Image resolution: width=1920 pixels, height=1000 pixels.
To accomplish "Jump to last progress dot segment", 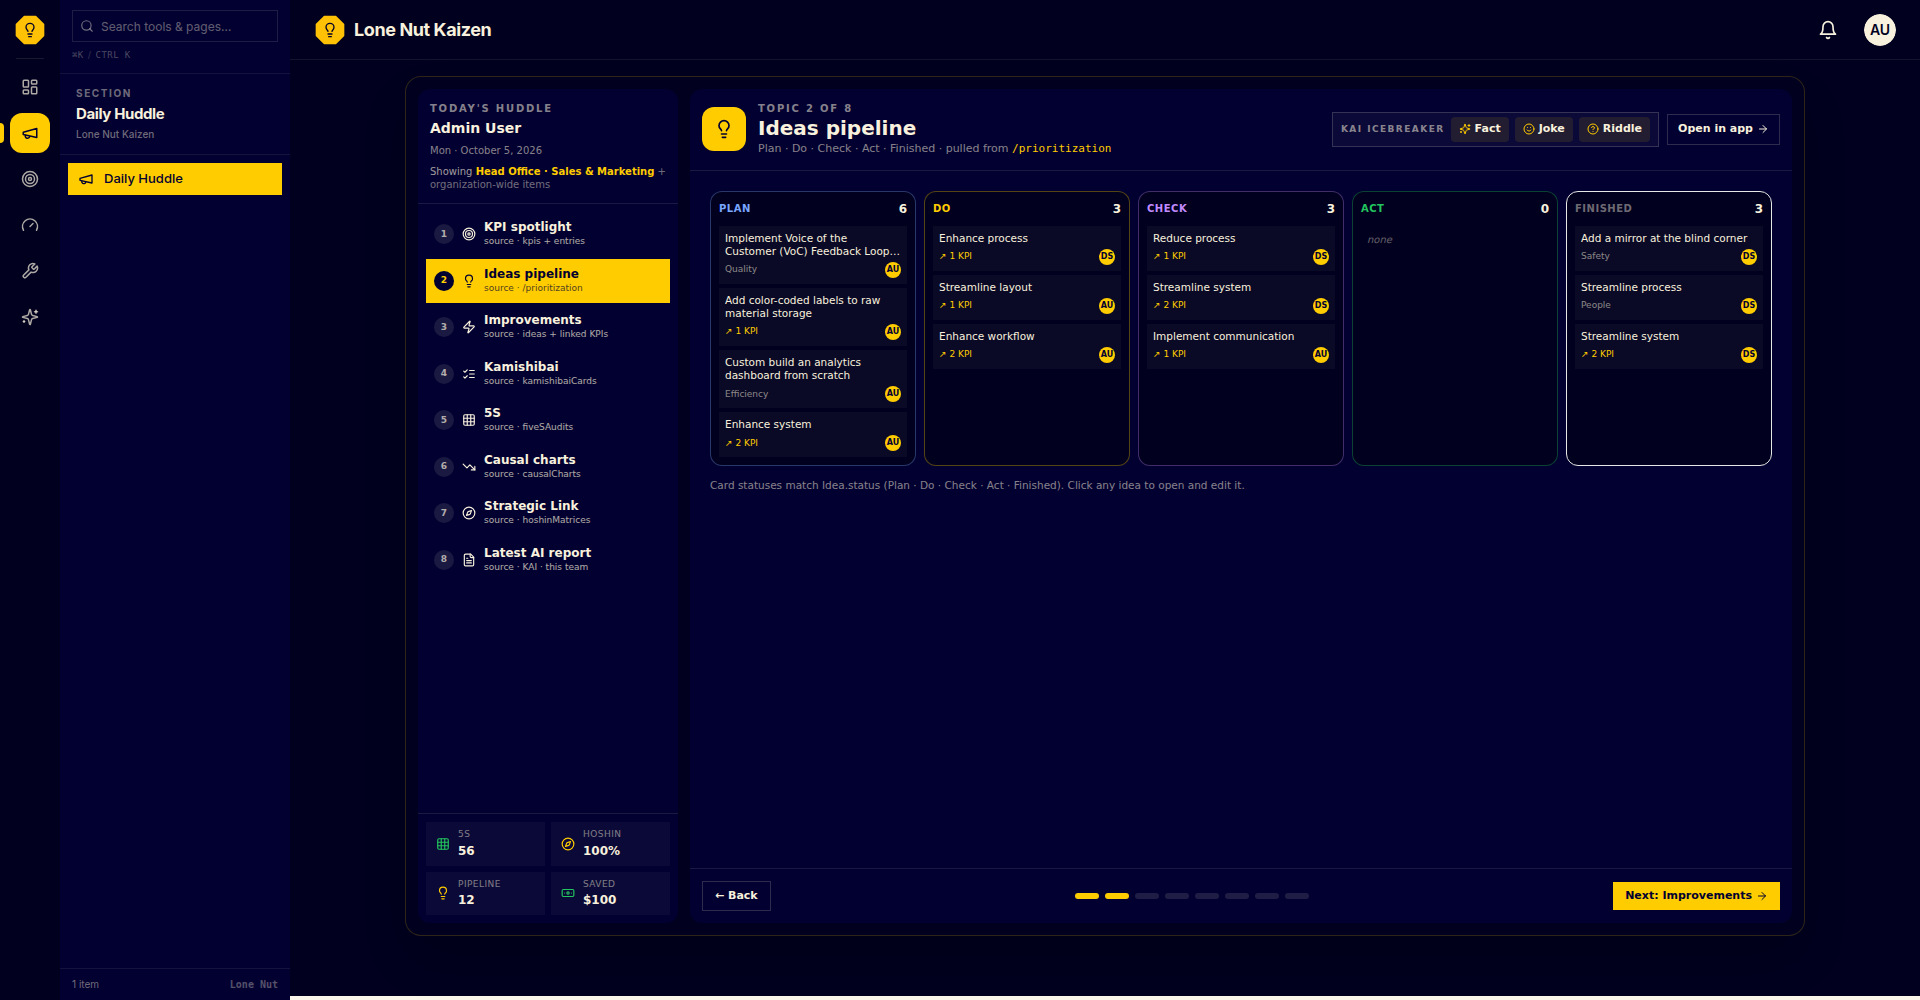I will point(1297,896).
